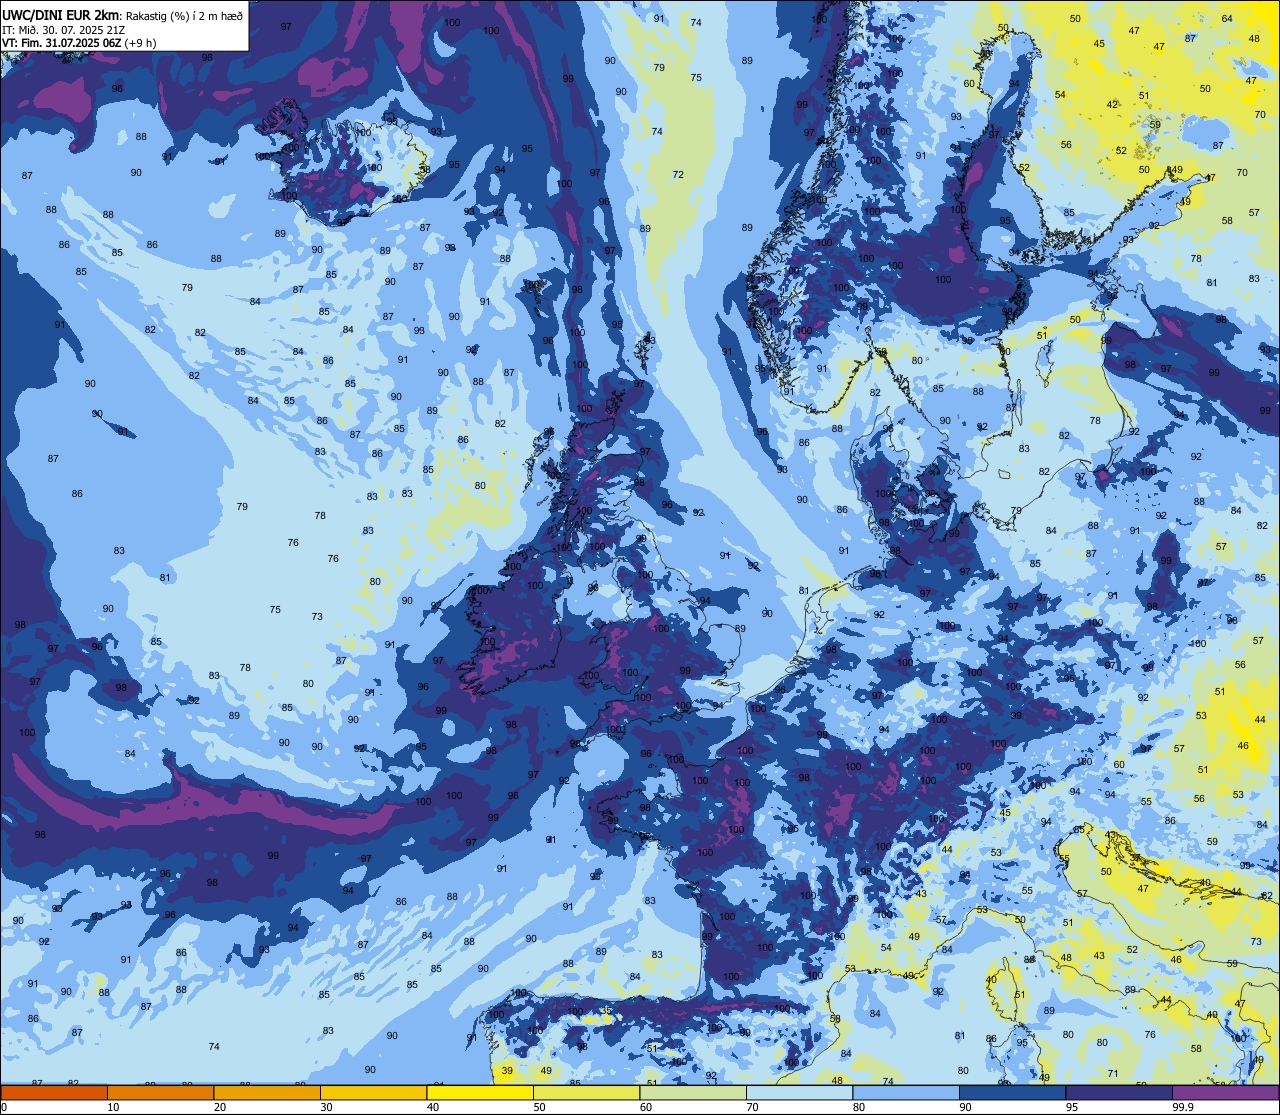Screen dimensions: 1280x1115
Task: Click the '80' legend scale label
Action: (x=859, y=1107)
